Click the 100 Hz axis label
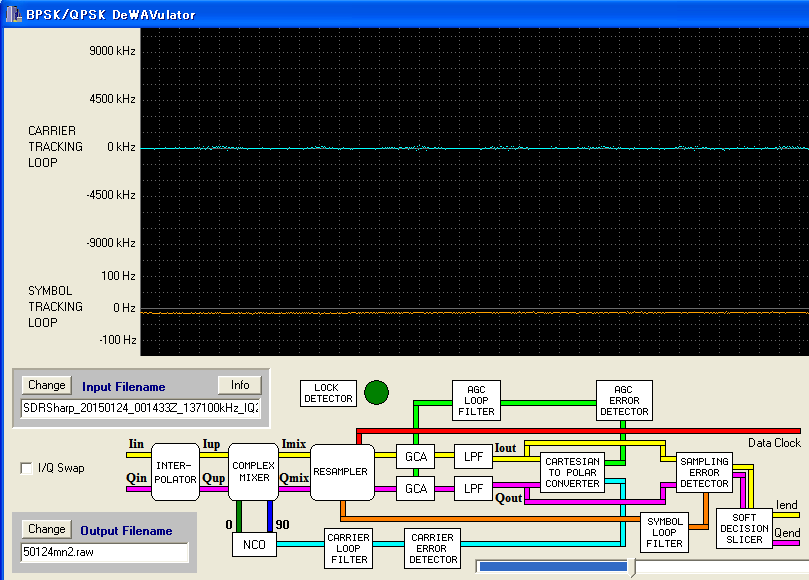 click(x=118, y=276)
